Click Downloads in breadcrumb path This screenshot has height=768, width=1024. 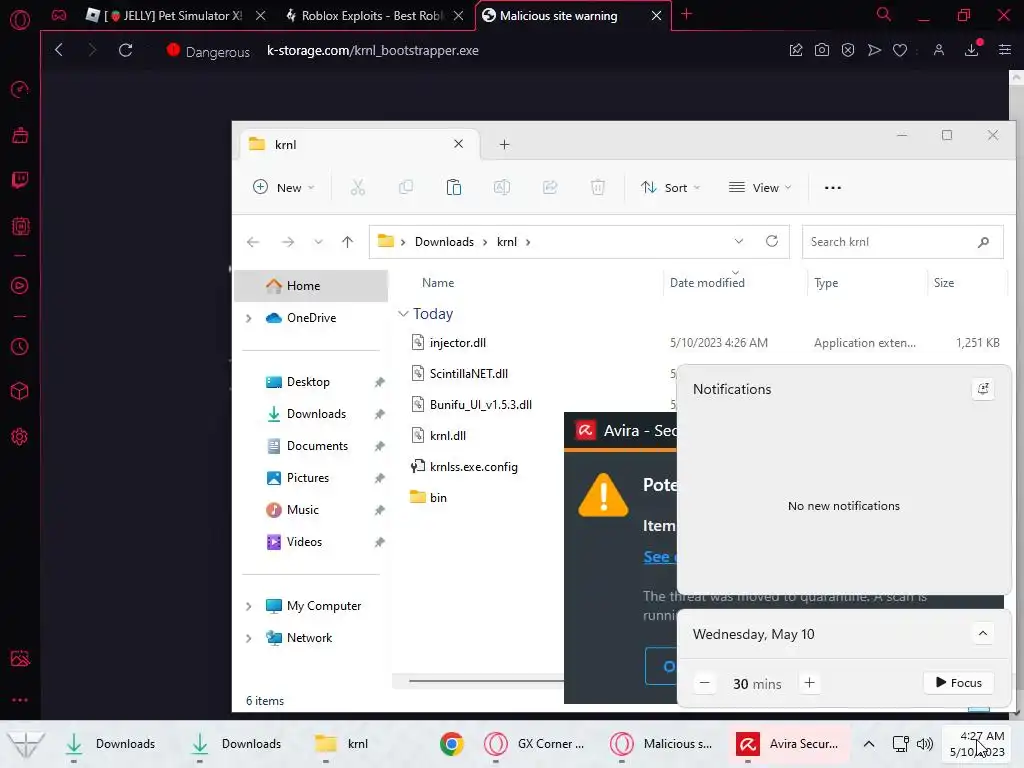coord(444,242)
